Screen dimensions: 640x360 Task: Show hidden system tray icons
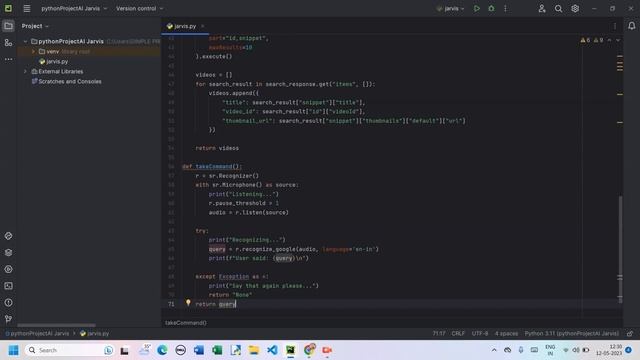coord(494,350)
